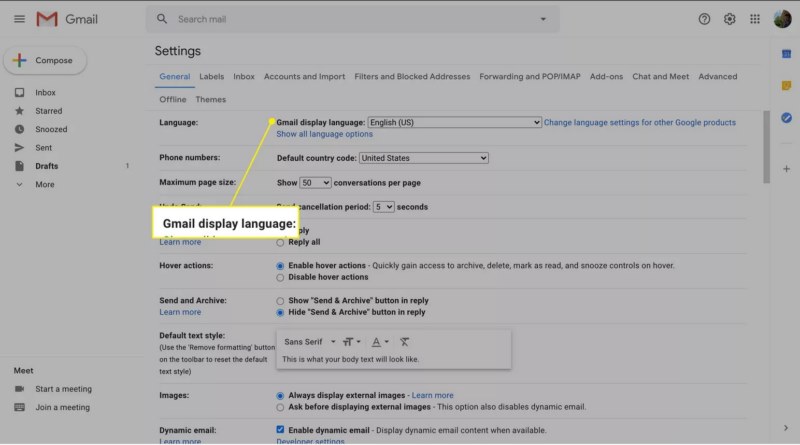Open the Gmail display language dropdown
The width and height of the screenshot is (800, 445).
(x=454, y=122)
